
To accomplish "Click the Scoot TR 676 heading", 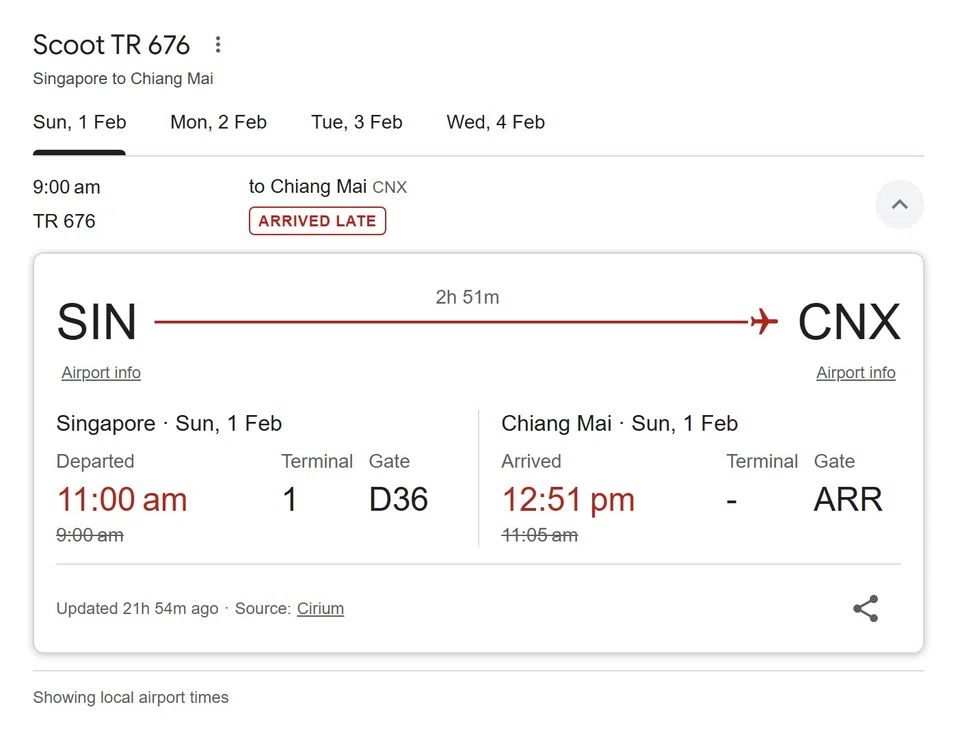I will 111,45.
